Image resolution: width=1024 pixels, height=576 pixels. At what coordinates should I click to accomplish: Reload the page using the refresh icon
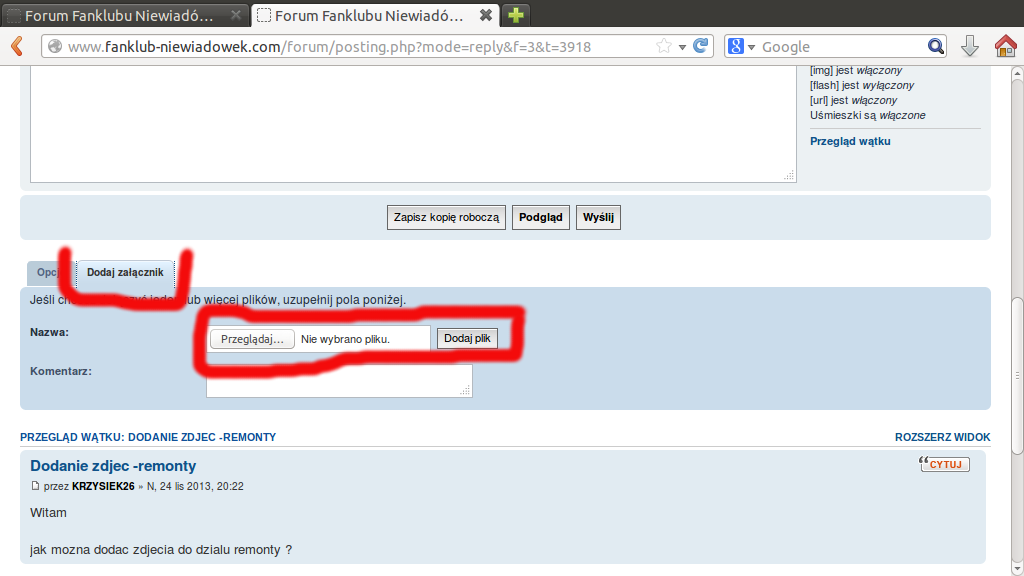[x=701, y=46]
